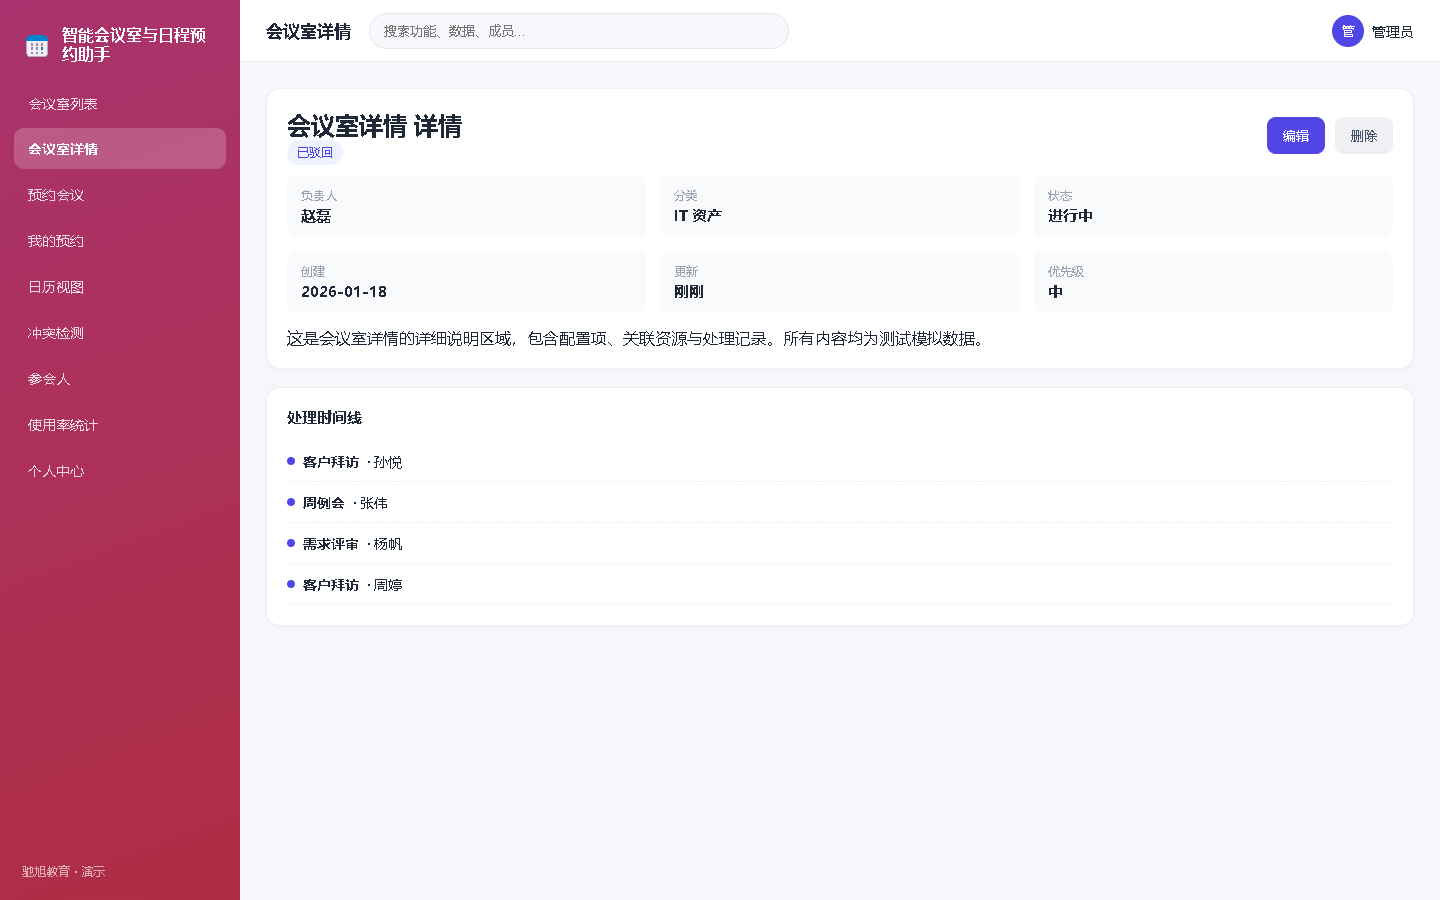Click the 分类 IT 资产 card
The image size is (1440, 900).
(x=839, y=206)
